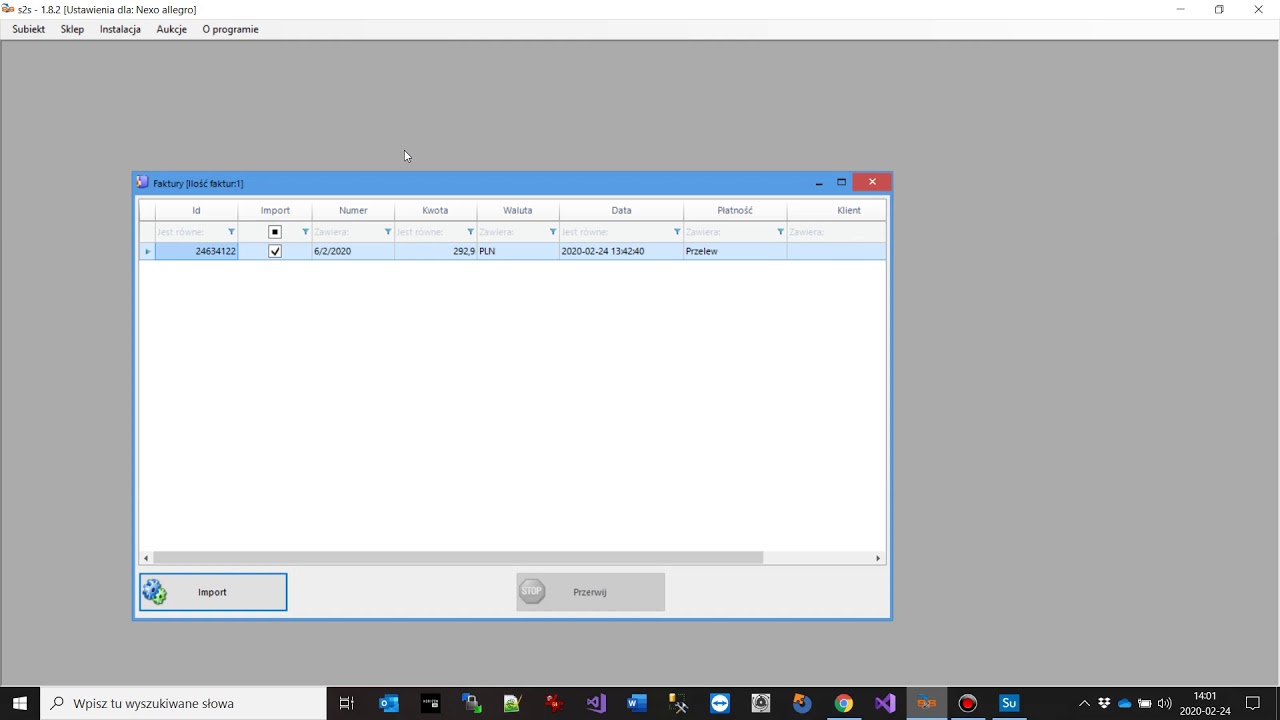Open Google Chrome from the taskbar
This screenshot has width=1280, height=720.
point(844,703)
